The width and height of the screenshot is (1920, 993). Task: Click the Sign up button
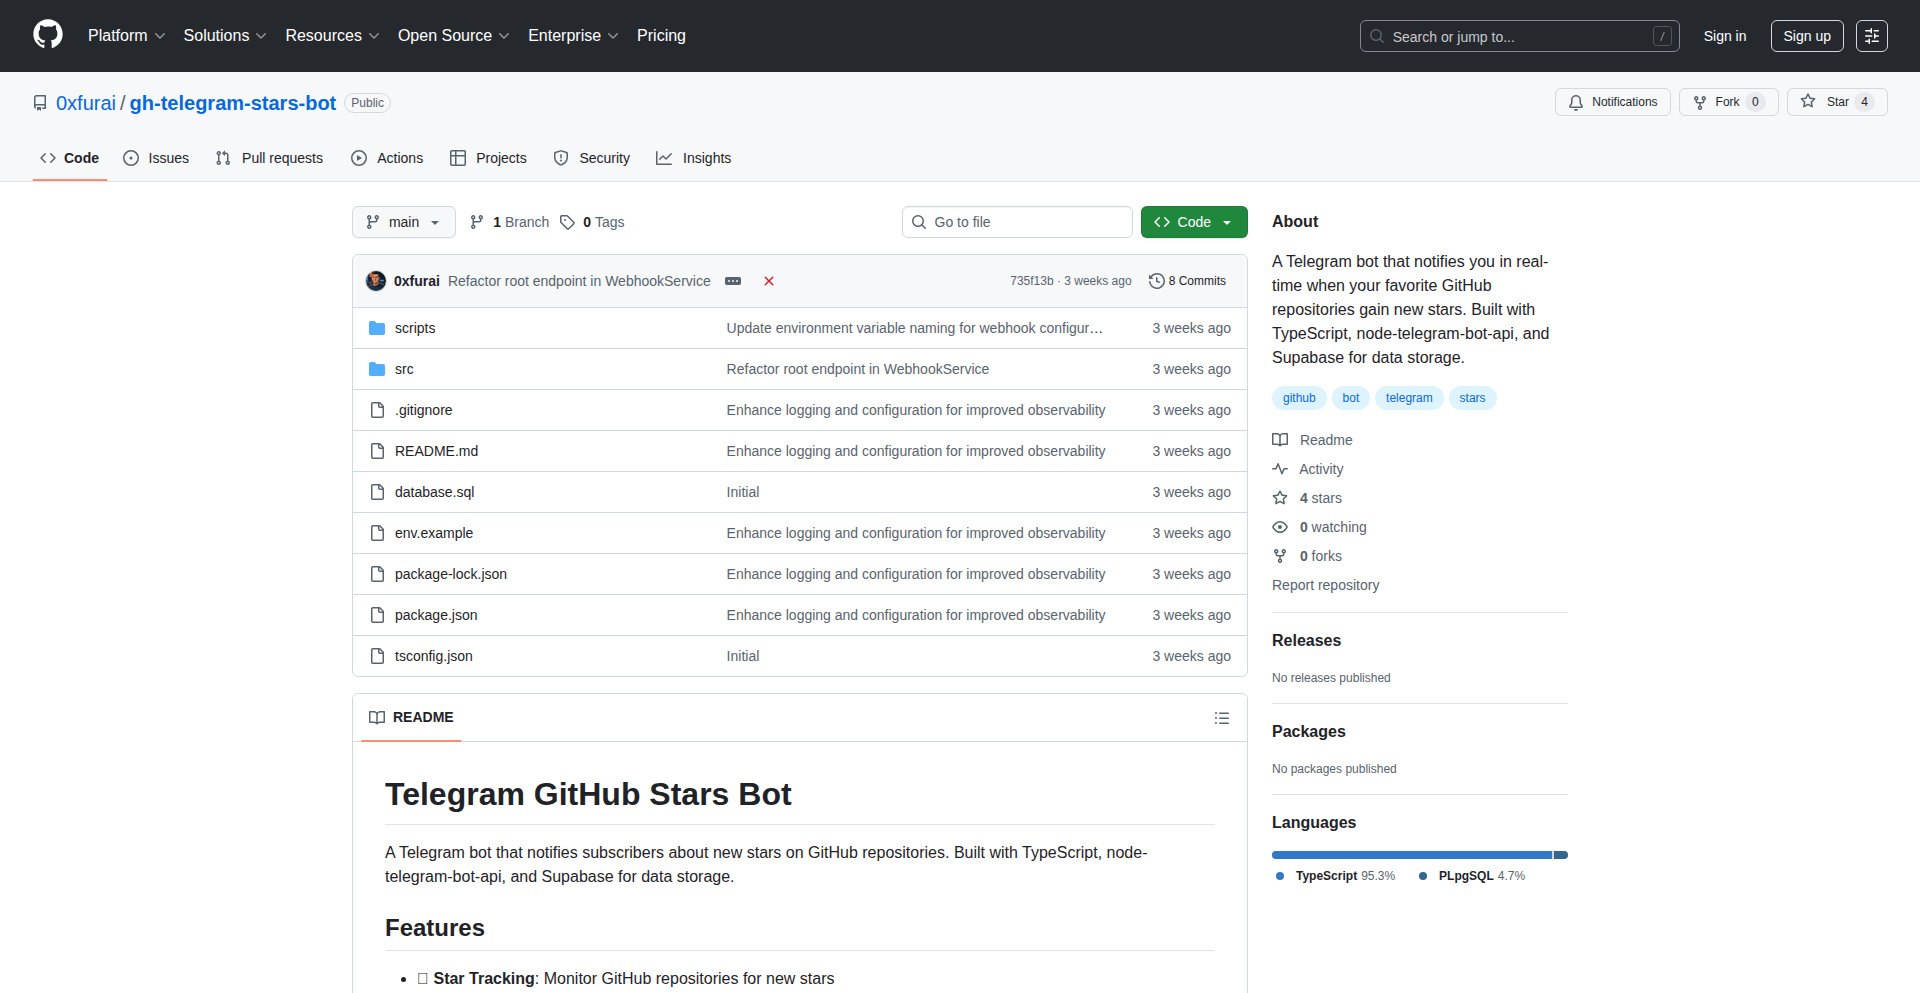pos(1806,36)
